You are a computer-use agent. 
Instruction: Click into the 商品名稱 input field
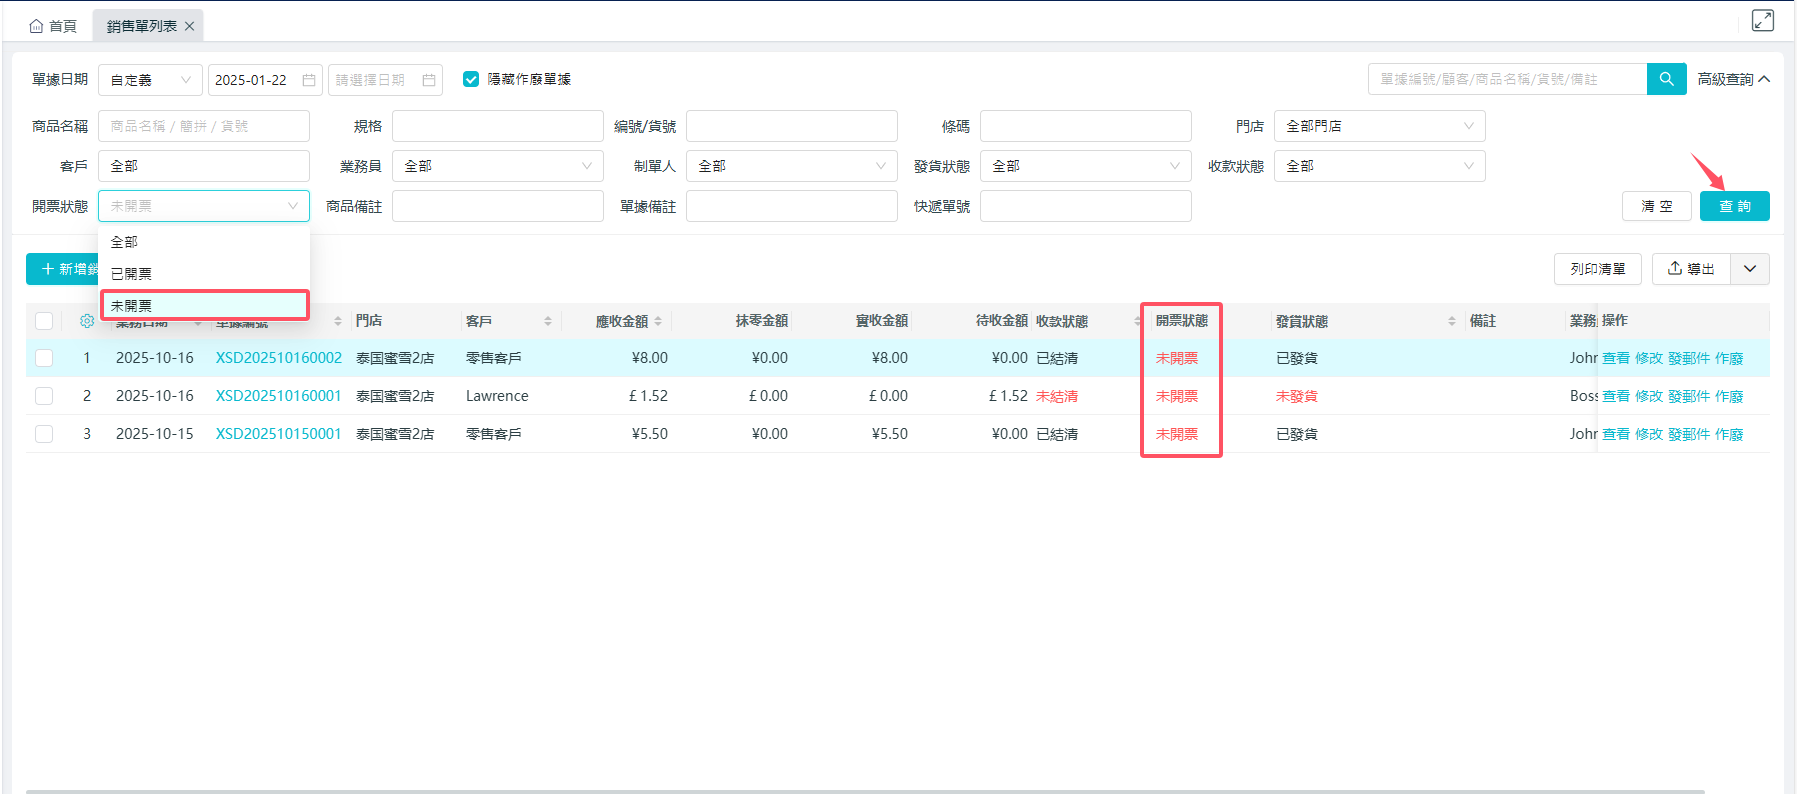(203, 126)
